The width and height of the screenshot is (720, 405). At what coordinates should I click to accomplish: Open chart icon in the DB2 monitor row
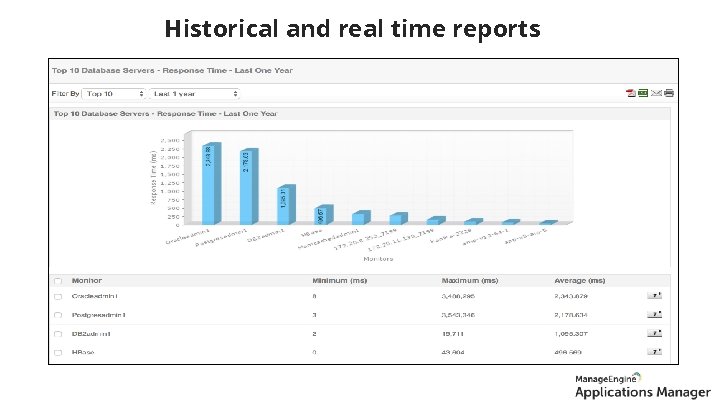655,333
